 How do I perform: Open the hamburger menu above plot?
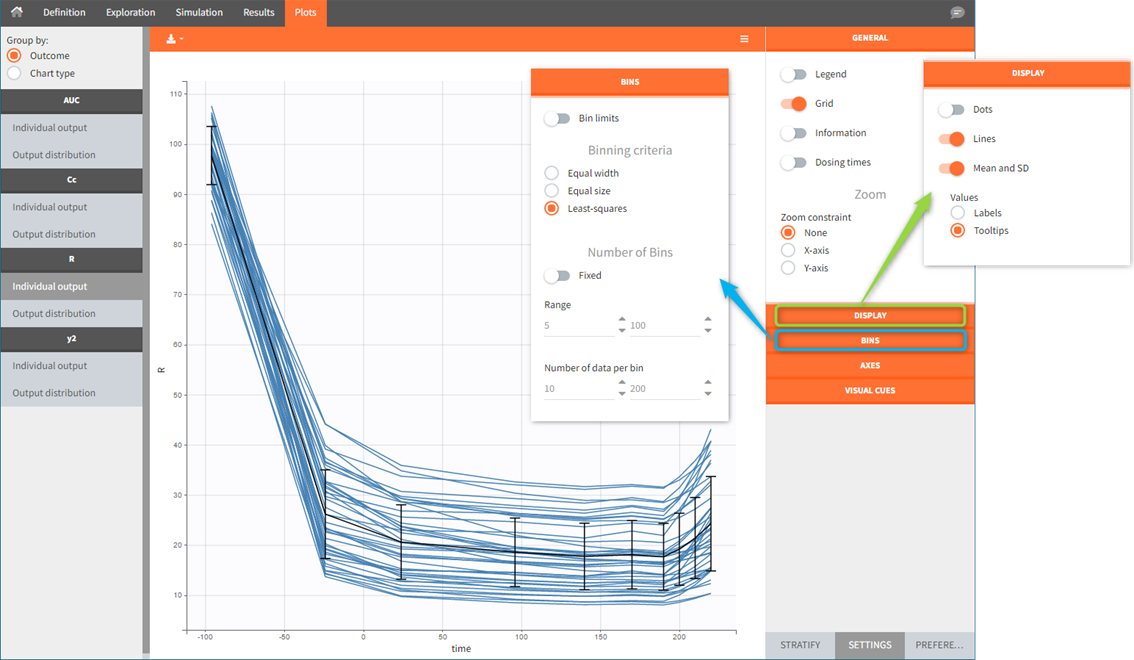point(744,39)
